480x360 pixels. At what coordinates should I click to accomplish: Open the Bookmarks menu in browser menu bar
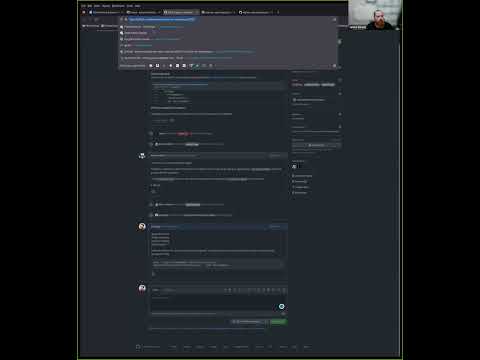118,6
